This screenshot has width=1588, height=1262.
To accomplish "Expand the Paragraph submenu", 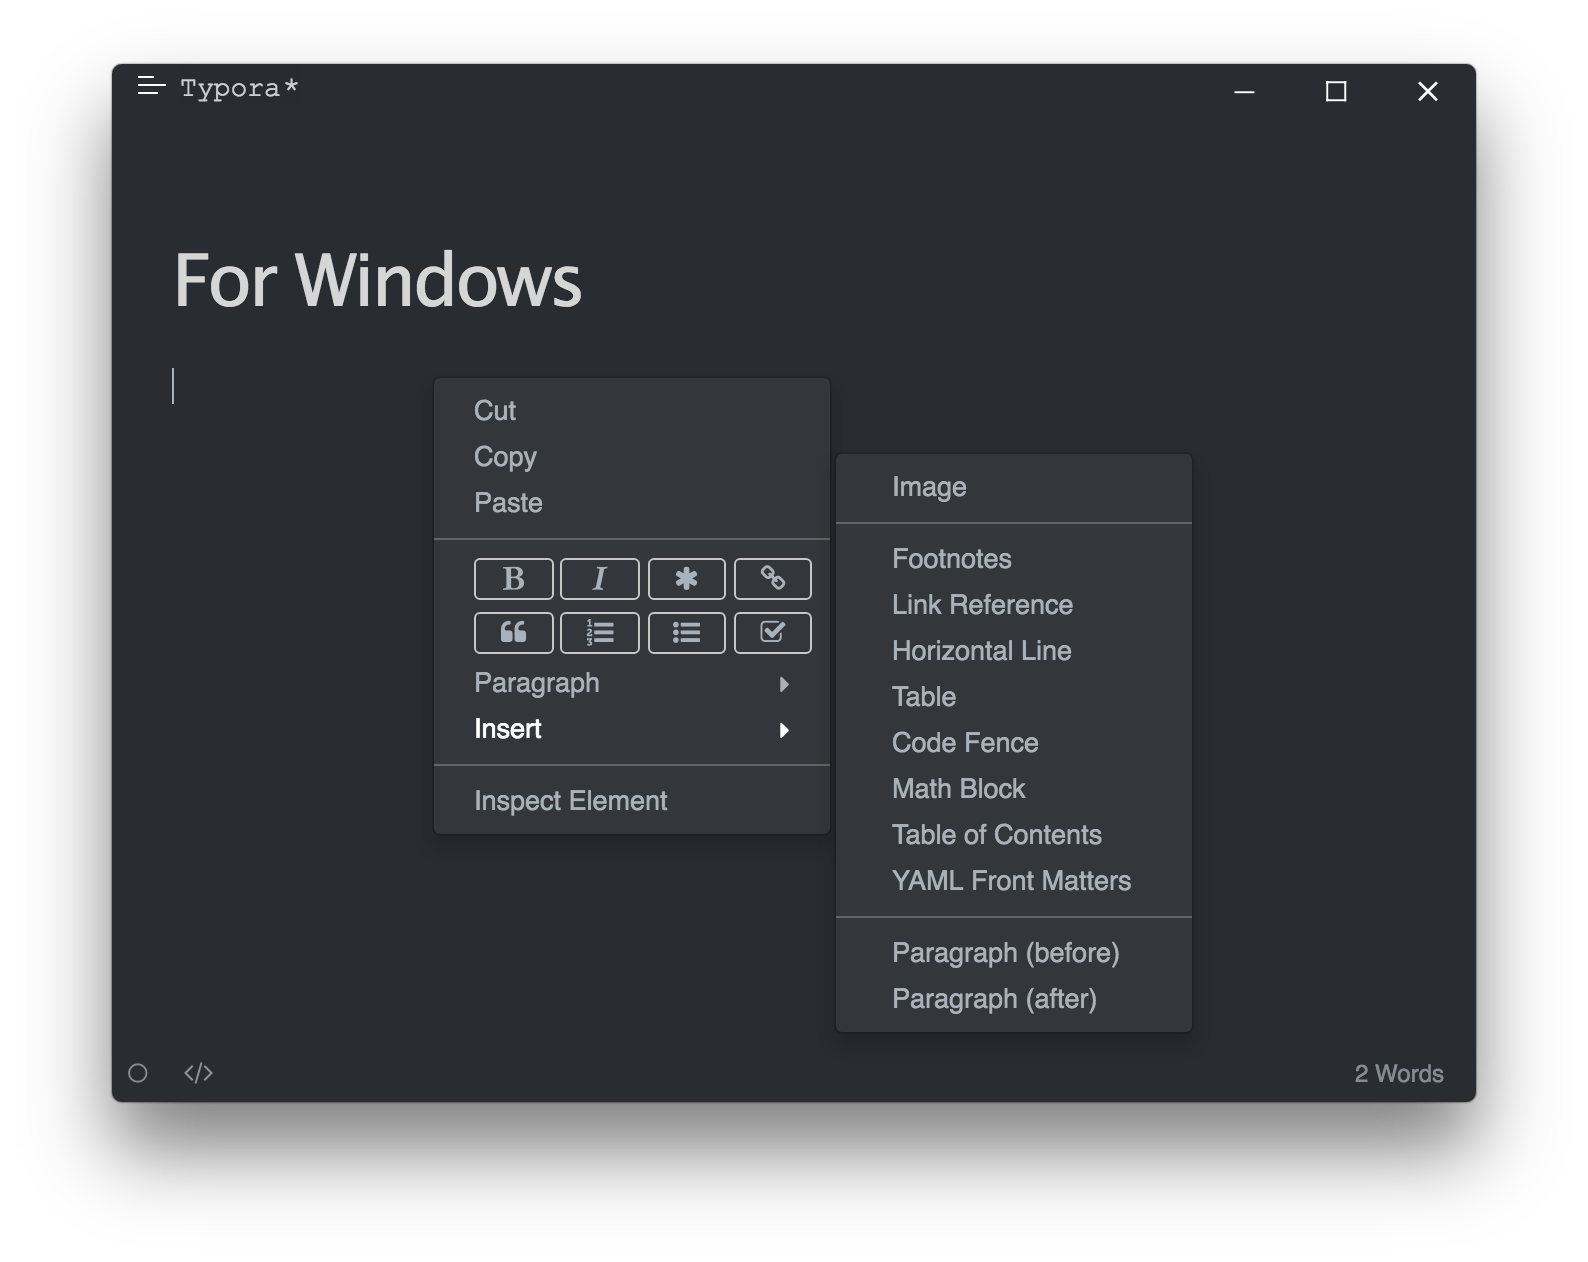I will tap(632, 683).
